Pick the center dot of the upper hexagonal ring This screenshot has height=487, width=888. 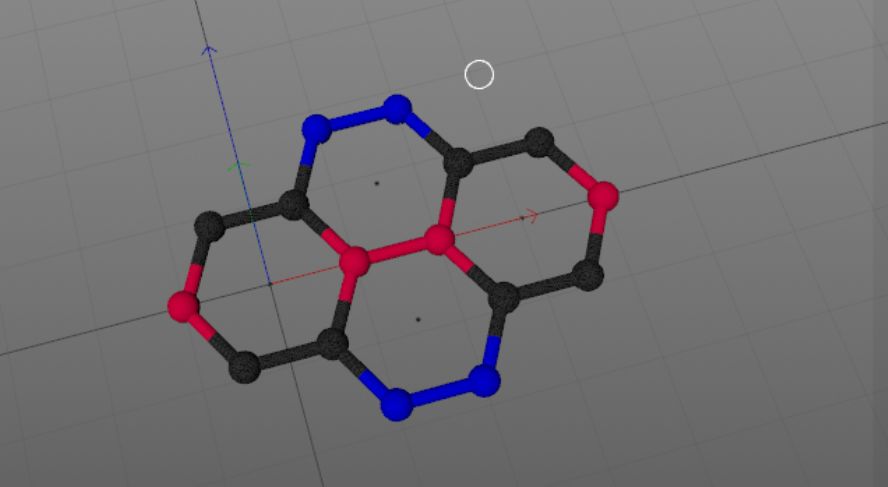(x=377, y=183)
